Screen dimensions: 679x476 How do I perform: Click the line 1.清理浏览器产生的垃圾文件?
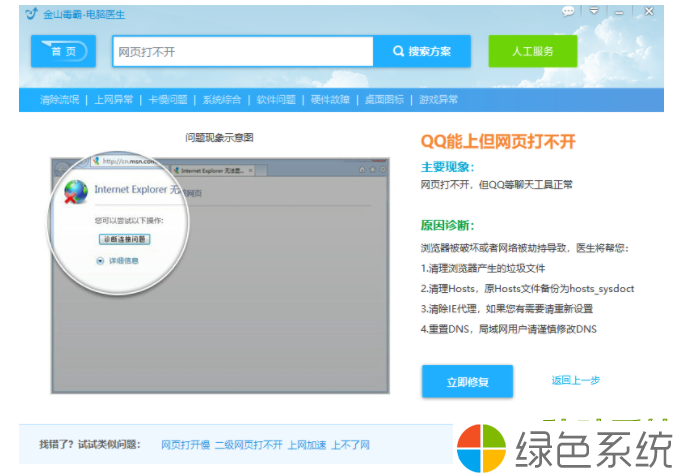point(483,269)
